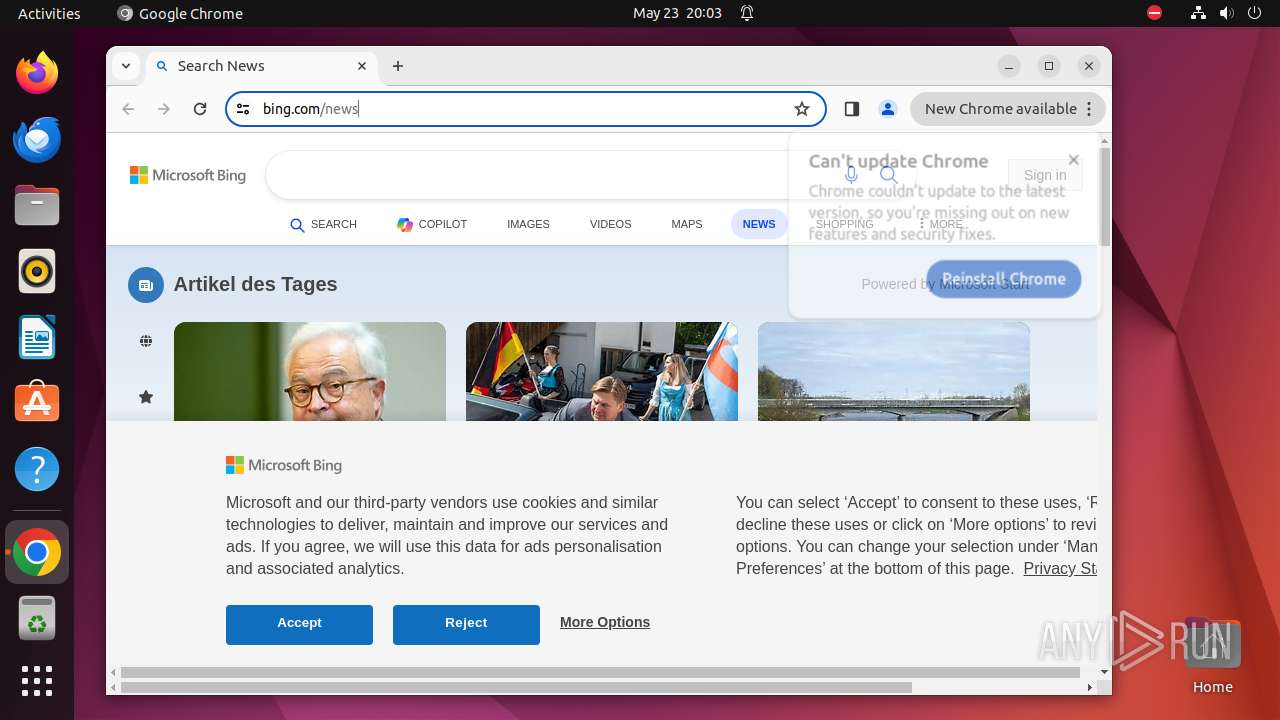
Task: Click the notification bell in top bar
Action: (747, 13)
